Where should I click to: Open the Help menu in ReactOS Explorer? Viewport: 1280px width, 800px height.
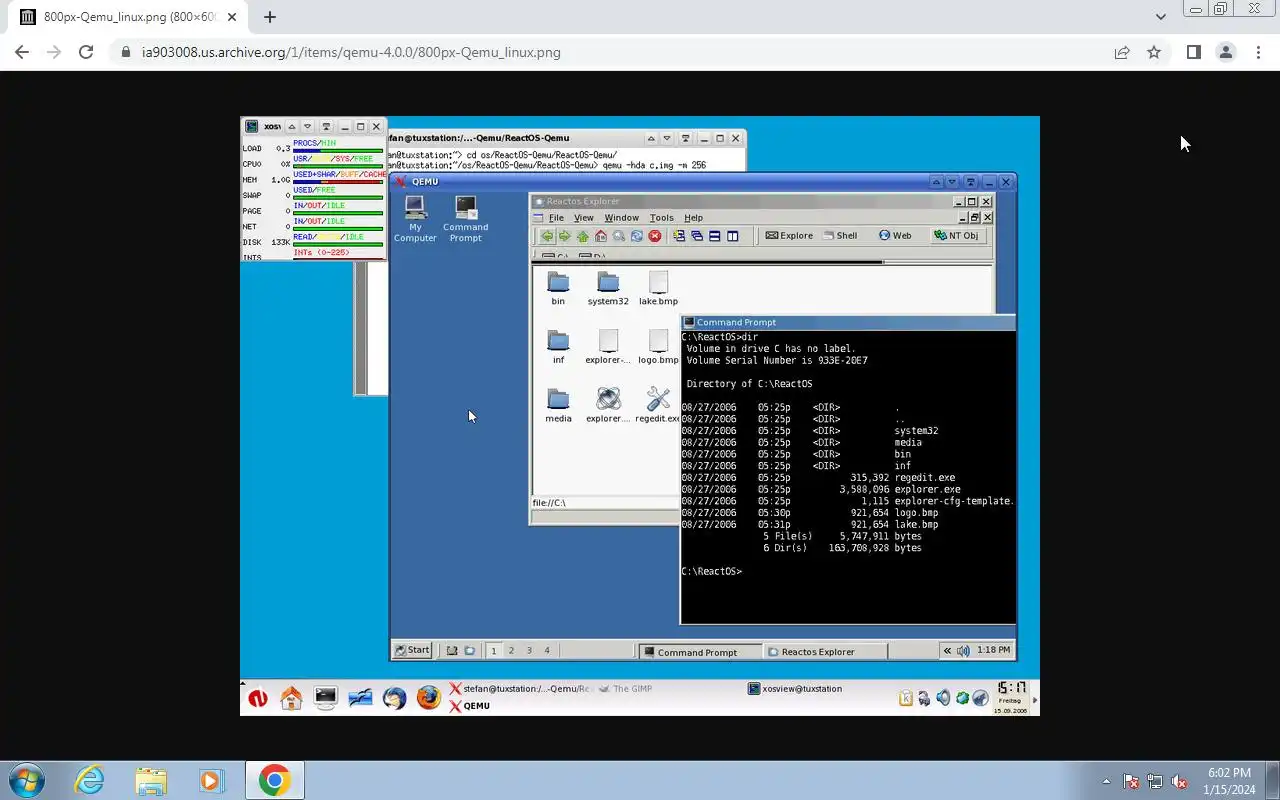(693, 217)
